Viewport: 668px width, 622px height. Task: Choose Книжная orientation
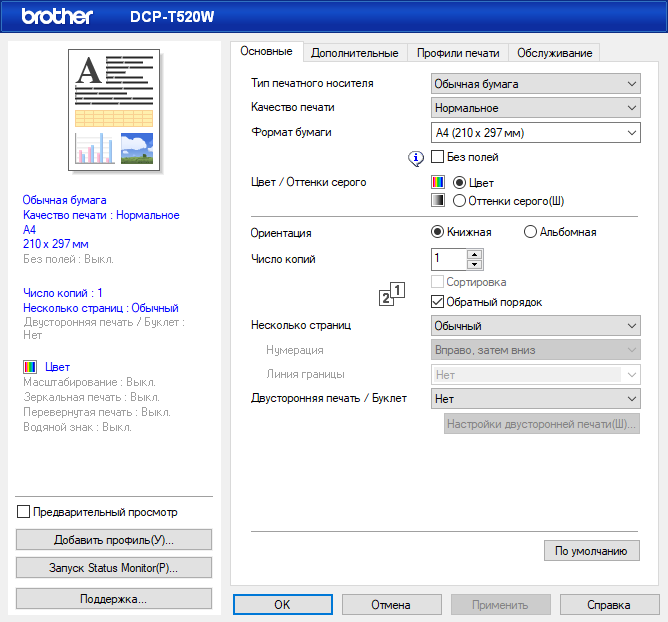pyautogui.click(x=438, y=232)
